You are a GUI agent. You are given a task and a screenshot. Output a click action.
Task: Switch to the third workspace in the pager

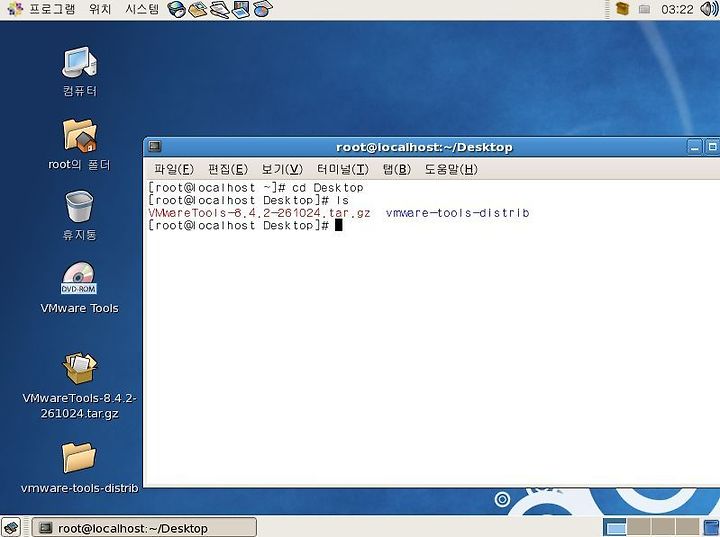point(663,527)
